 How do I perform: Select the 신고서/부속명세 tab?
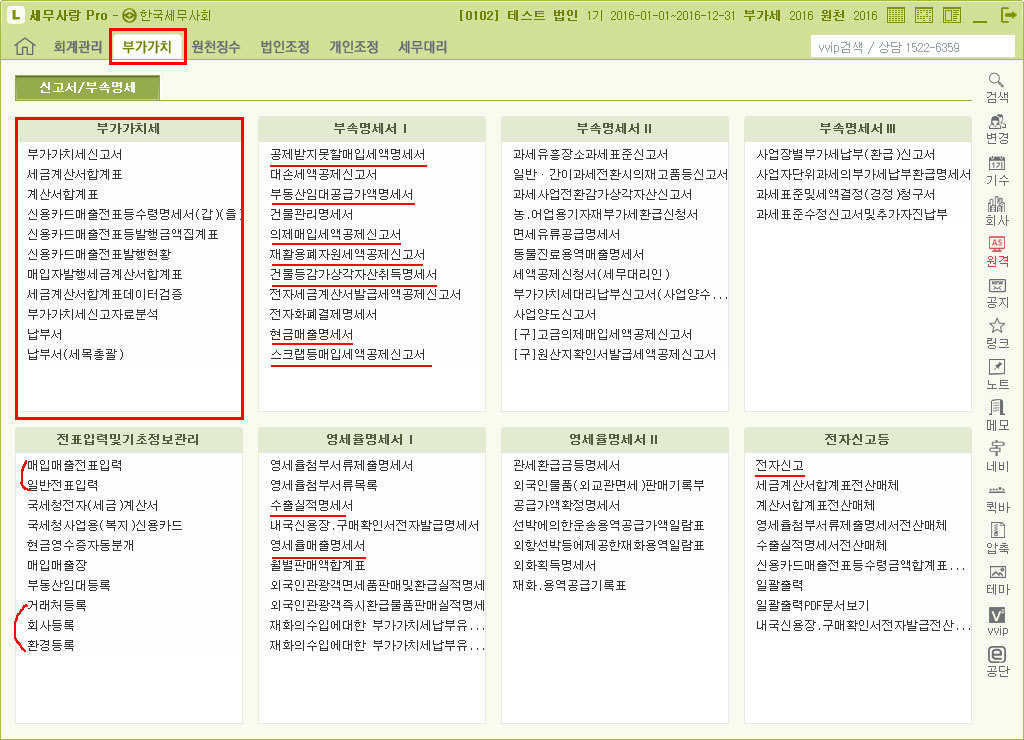tap(87, 88)
